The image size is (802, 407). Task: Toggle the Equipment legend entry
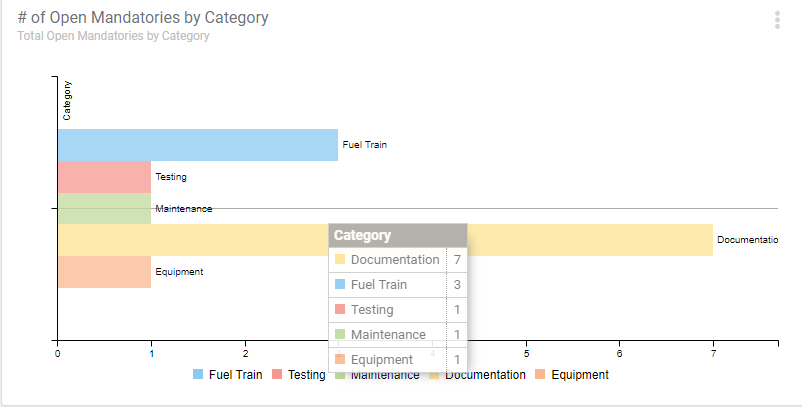pos(572,375)
